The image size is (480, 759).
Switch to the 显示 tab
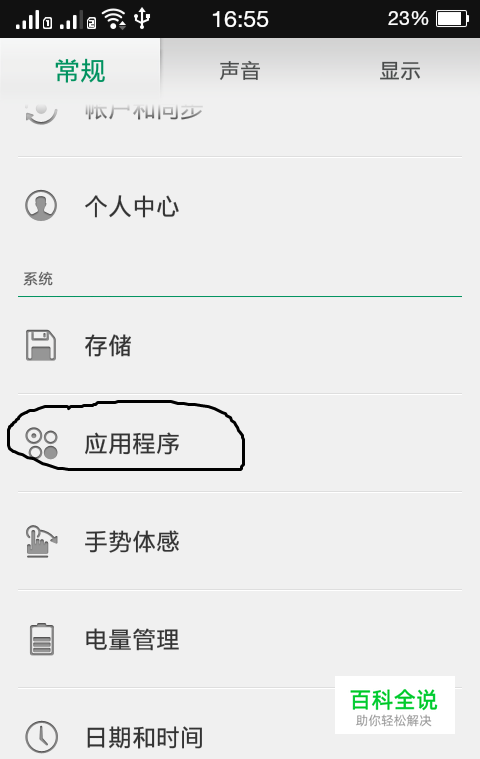tap(400, 71)
